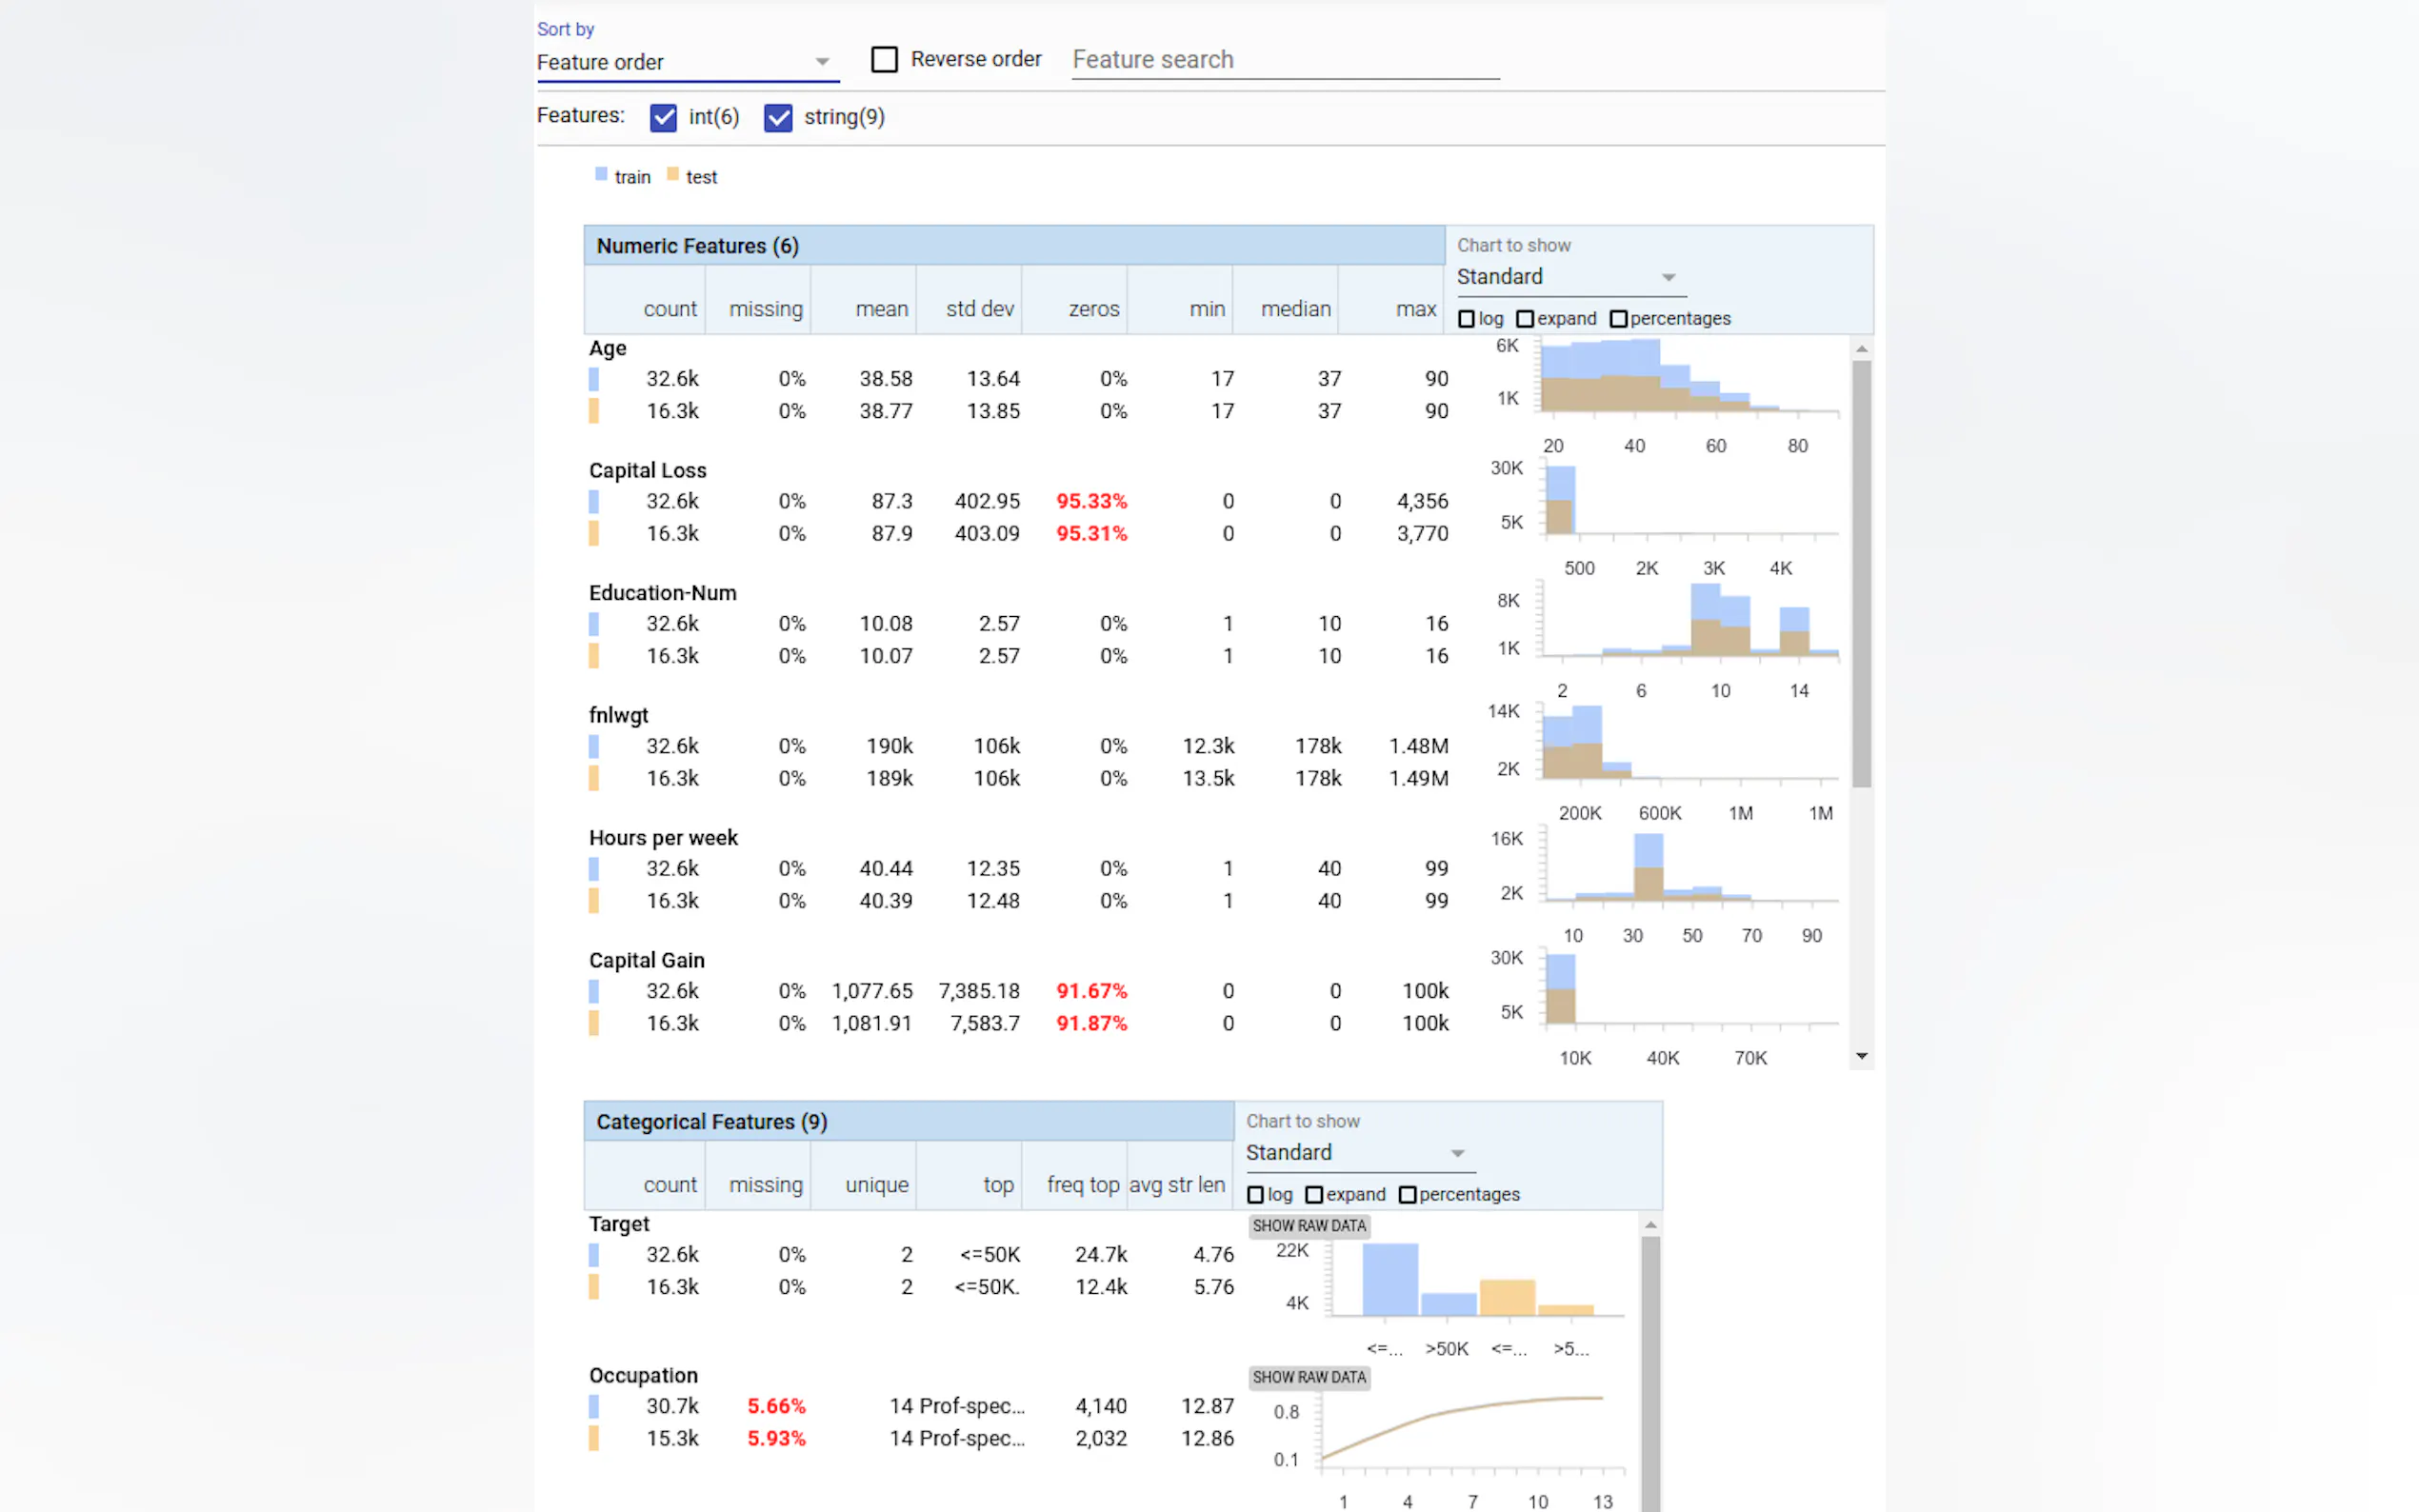Click Show Raw Data for Target
Screen dimensions: 2419x1512
coord(1309,1226)
